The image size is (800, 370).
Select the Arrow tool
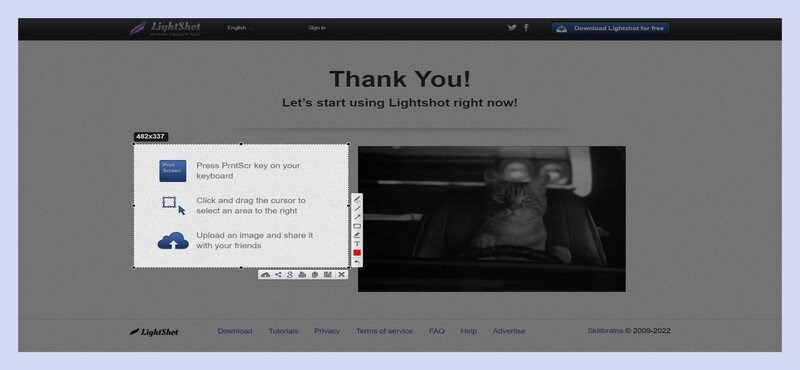(357, 217)
